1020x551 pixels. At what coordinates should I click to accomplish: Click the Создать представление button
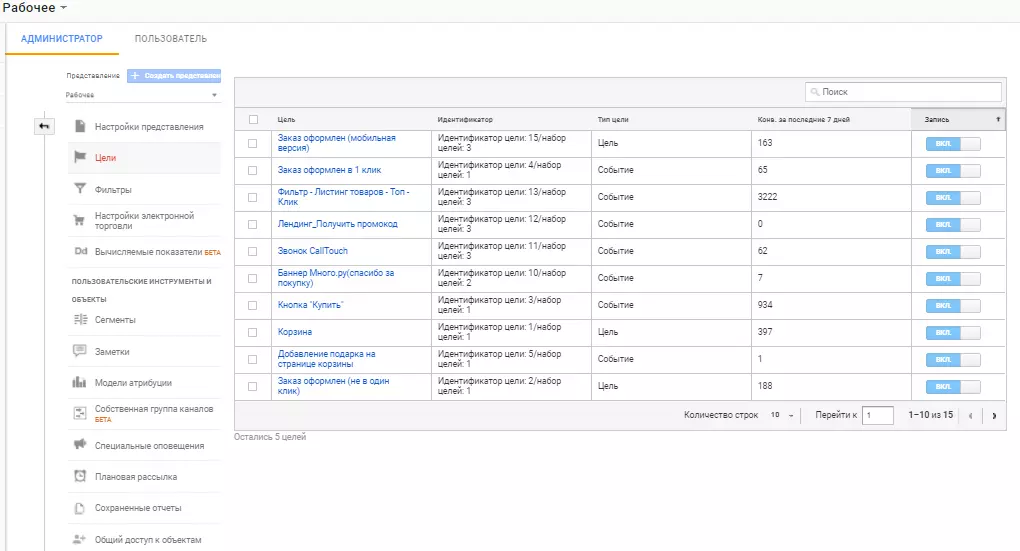(174, 75)
